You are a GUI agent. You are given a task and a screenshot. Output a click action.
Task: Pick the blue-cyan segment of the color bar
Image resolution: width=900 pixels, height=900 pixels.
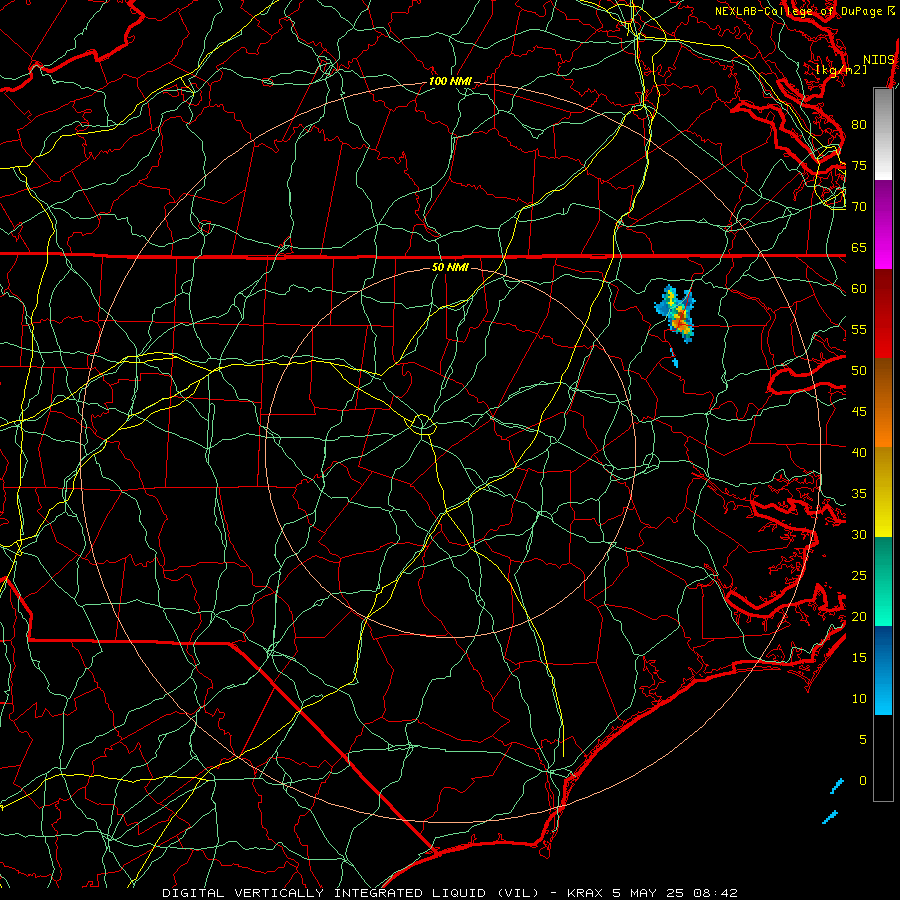883,670
